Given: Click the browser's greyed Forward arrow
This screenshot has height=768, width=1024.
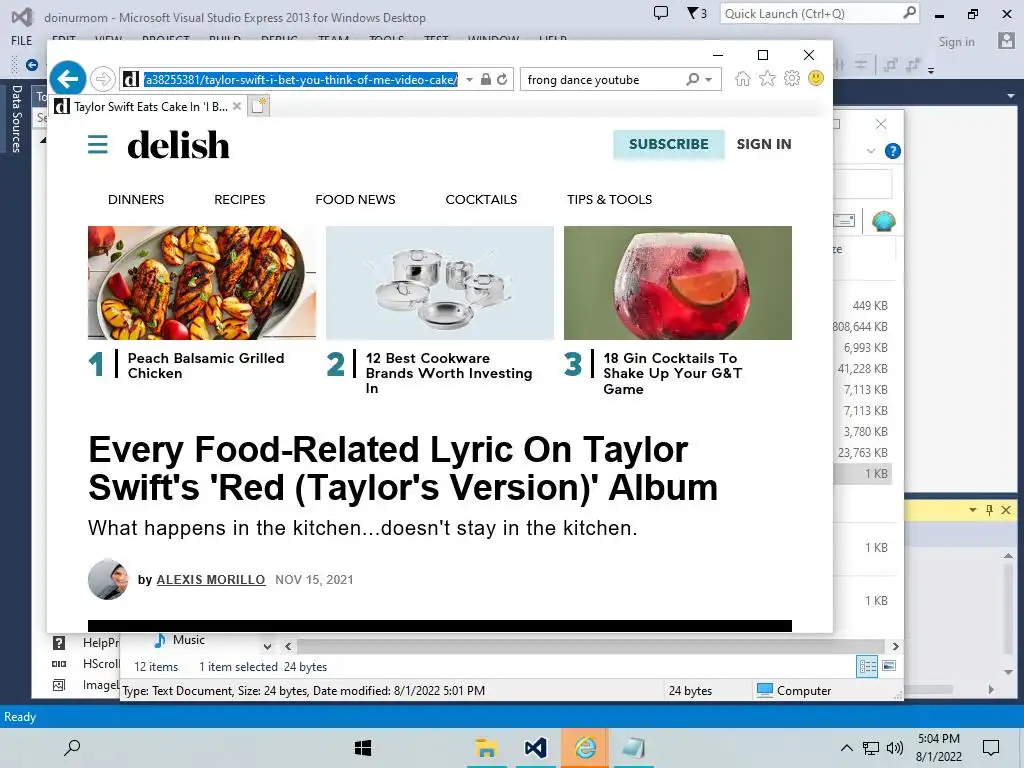Looking at the screenshot, I should 103,80.
